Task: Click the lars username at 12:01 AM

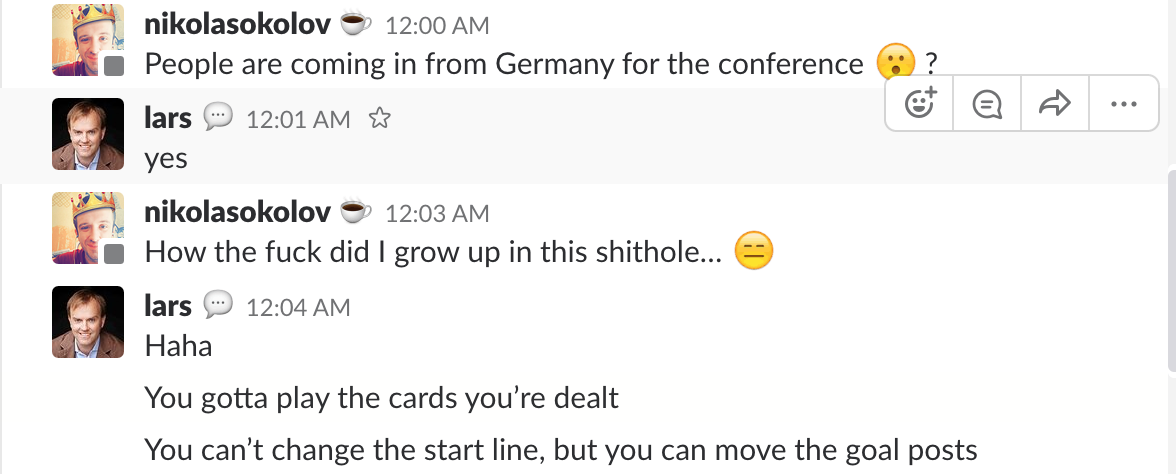Action: coord(168,118)
